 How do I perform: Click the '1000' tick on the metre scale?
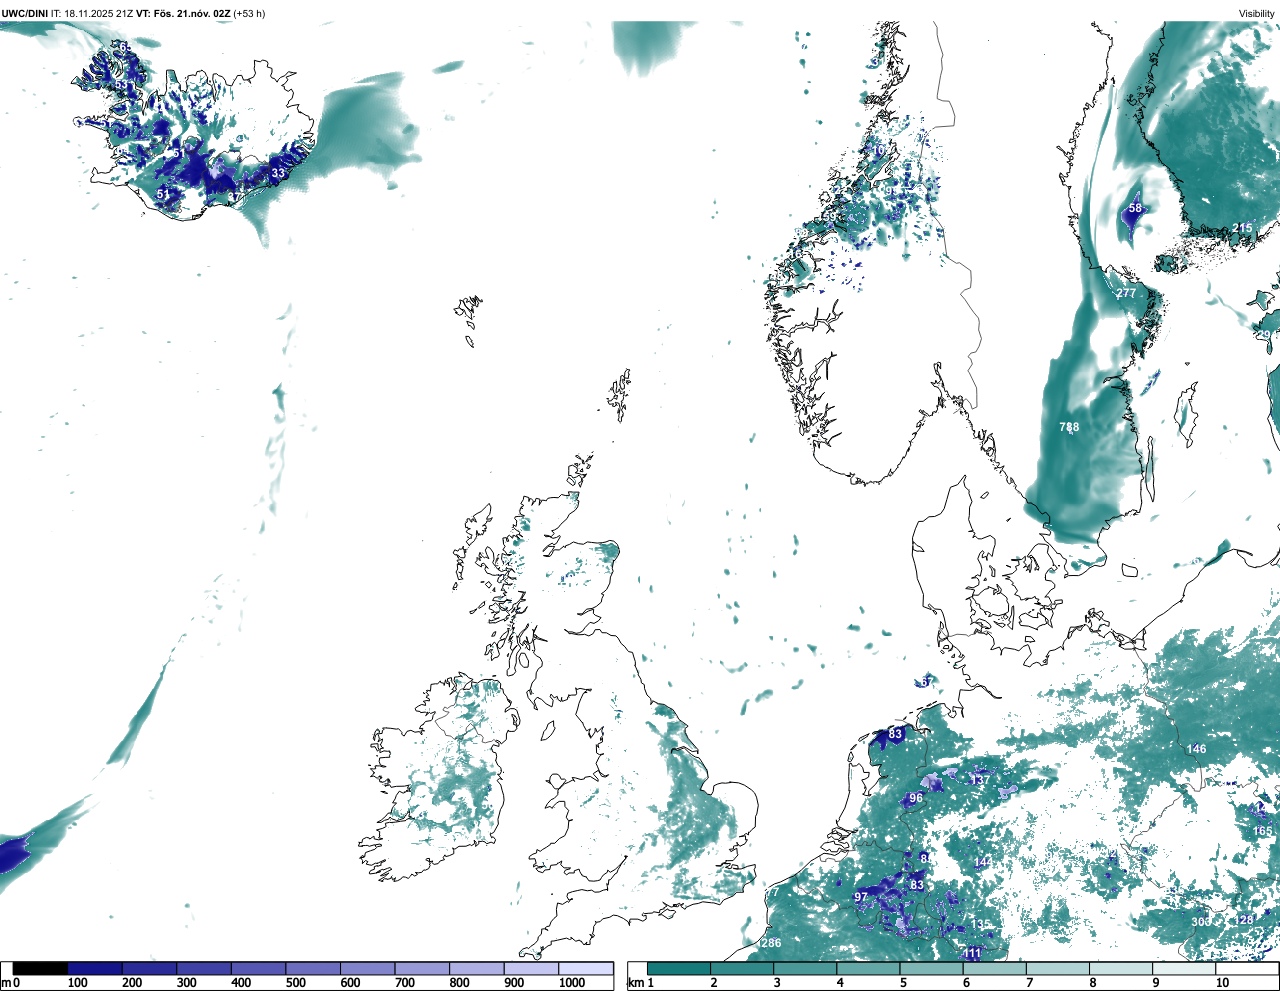(572, 983)
